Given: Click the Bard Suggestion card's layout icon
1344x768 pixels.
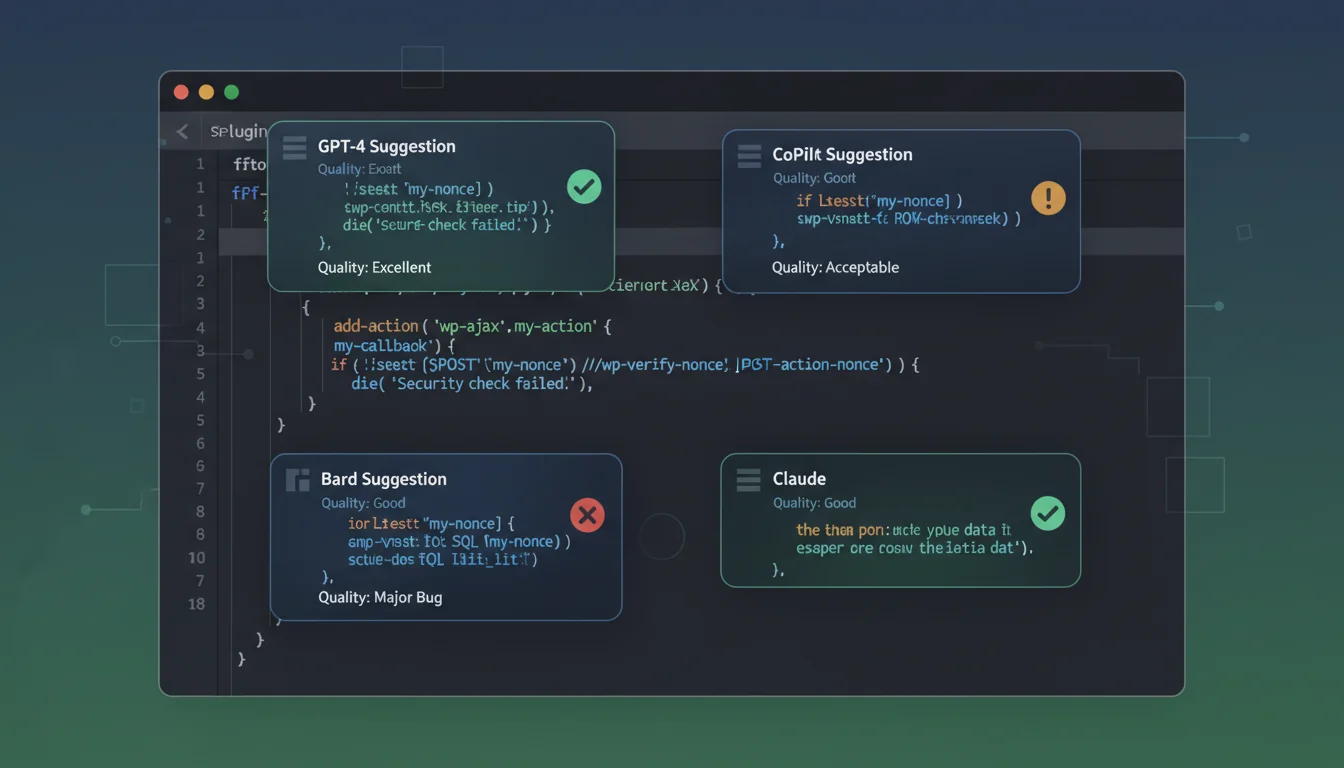Looking at the screenshot, I should coord(298,480).
